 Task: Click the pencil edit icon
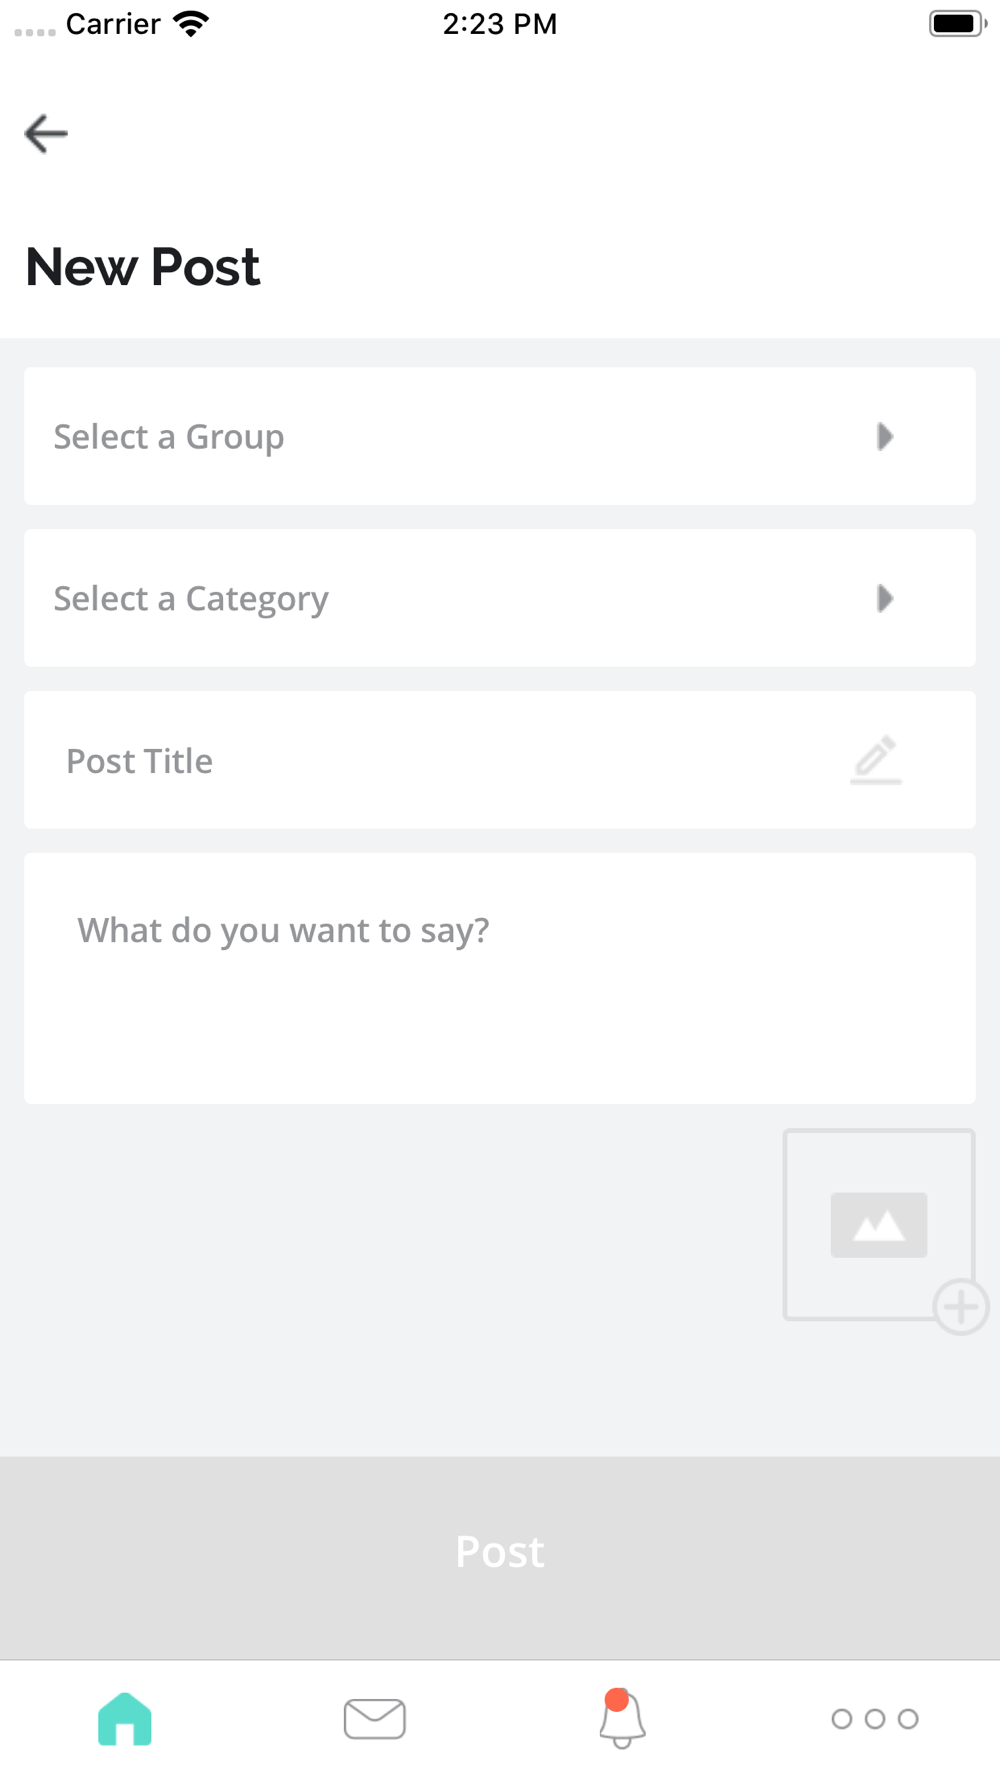pos(876,760)
